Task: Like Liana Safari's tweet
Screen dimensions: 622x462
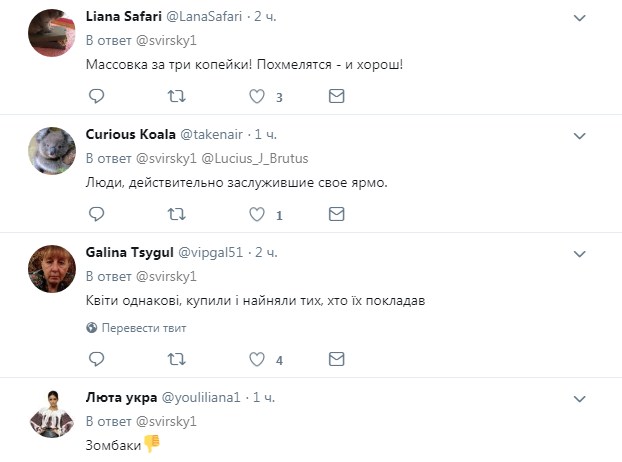Action: click(257, 97)
